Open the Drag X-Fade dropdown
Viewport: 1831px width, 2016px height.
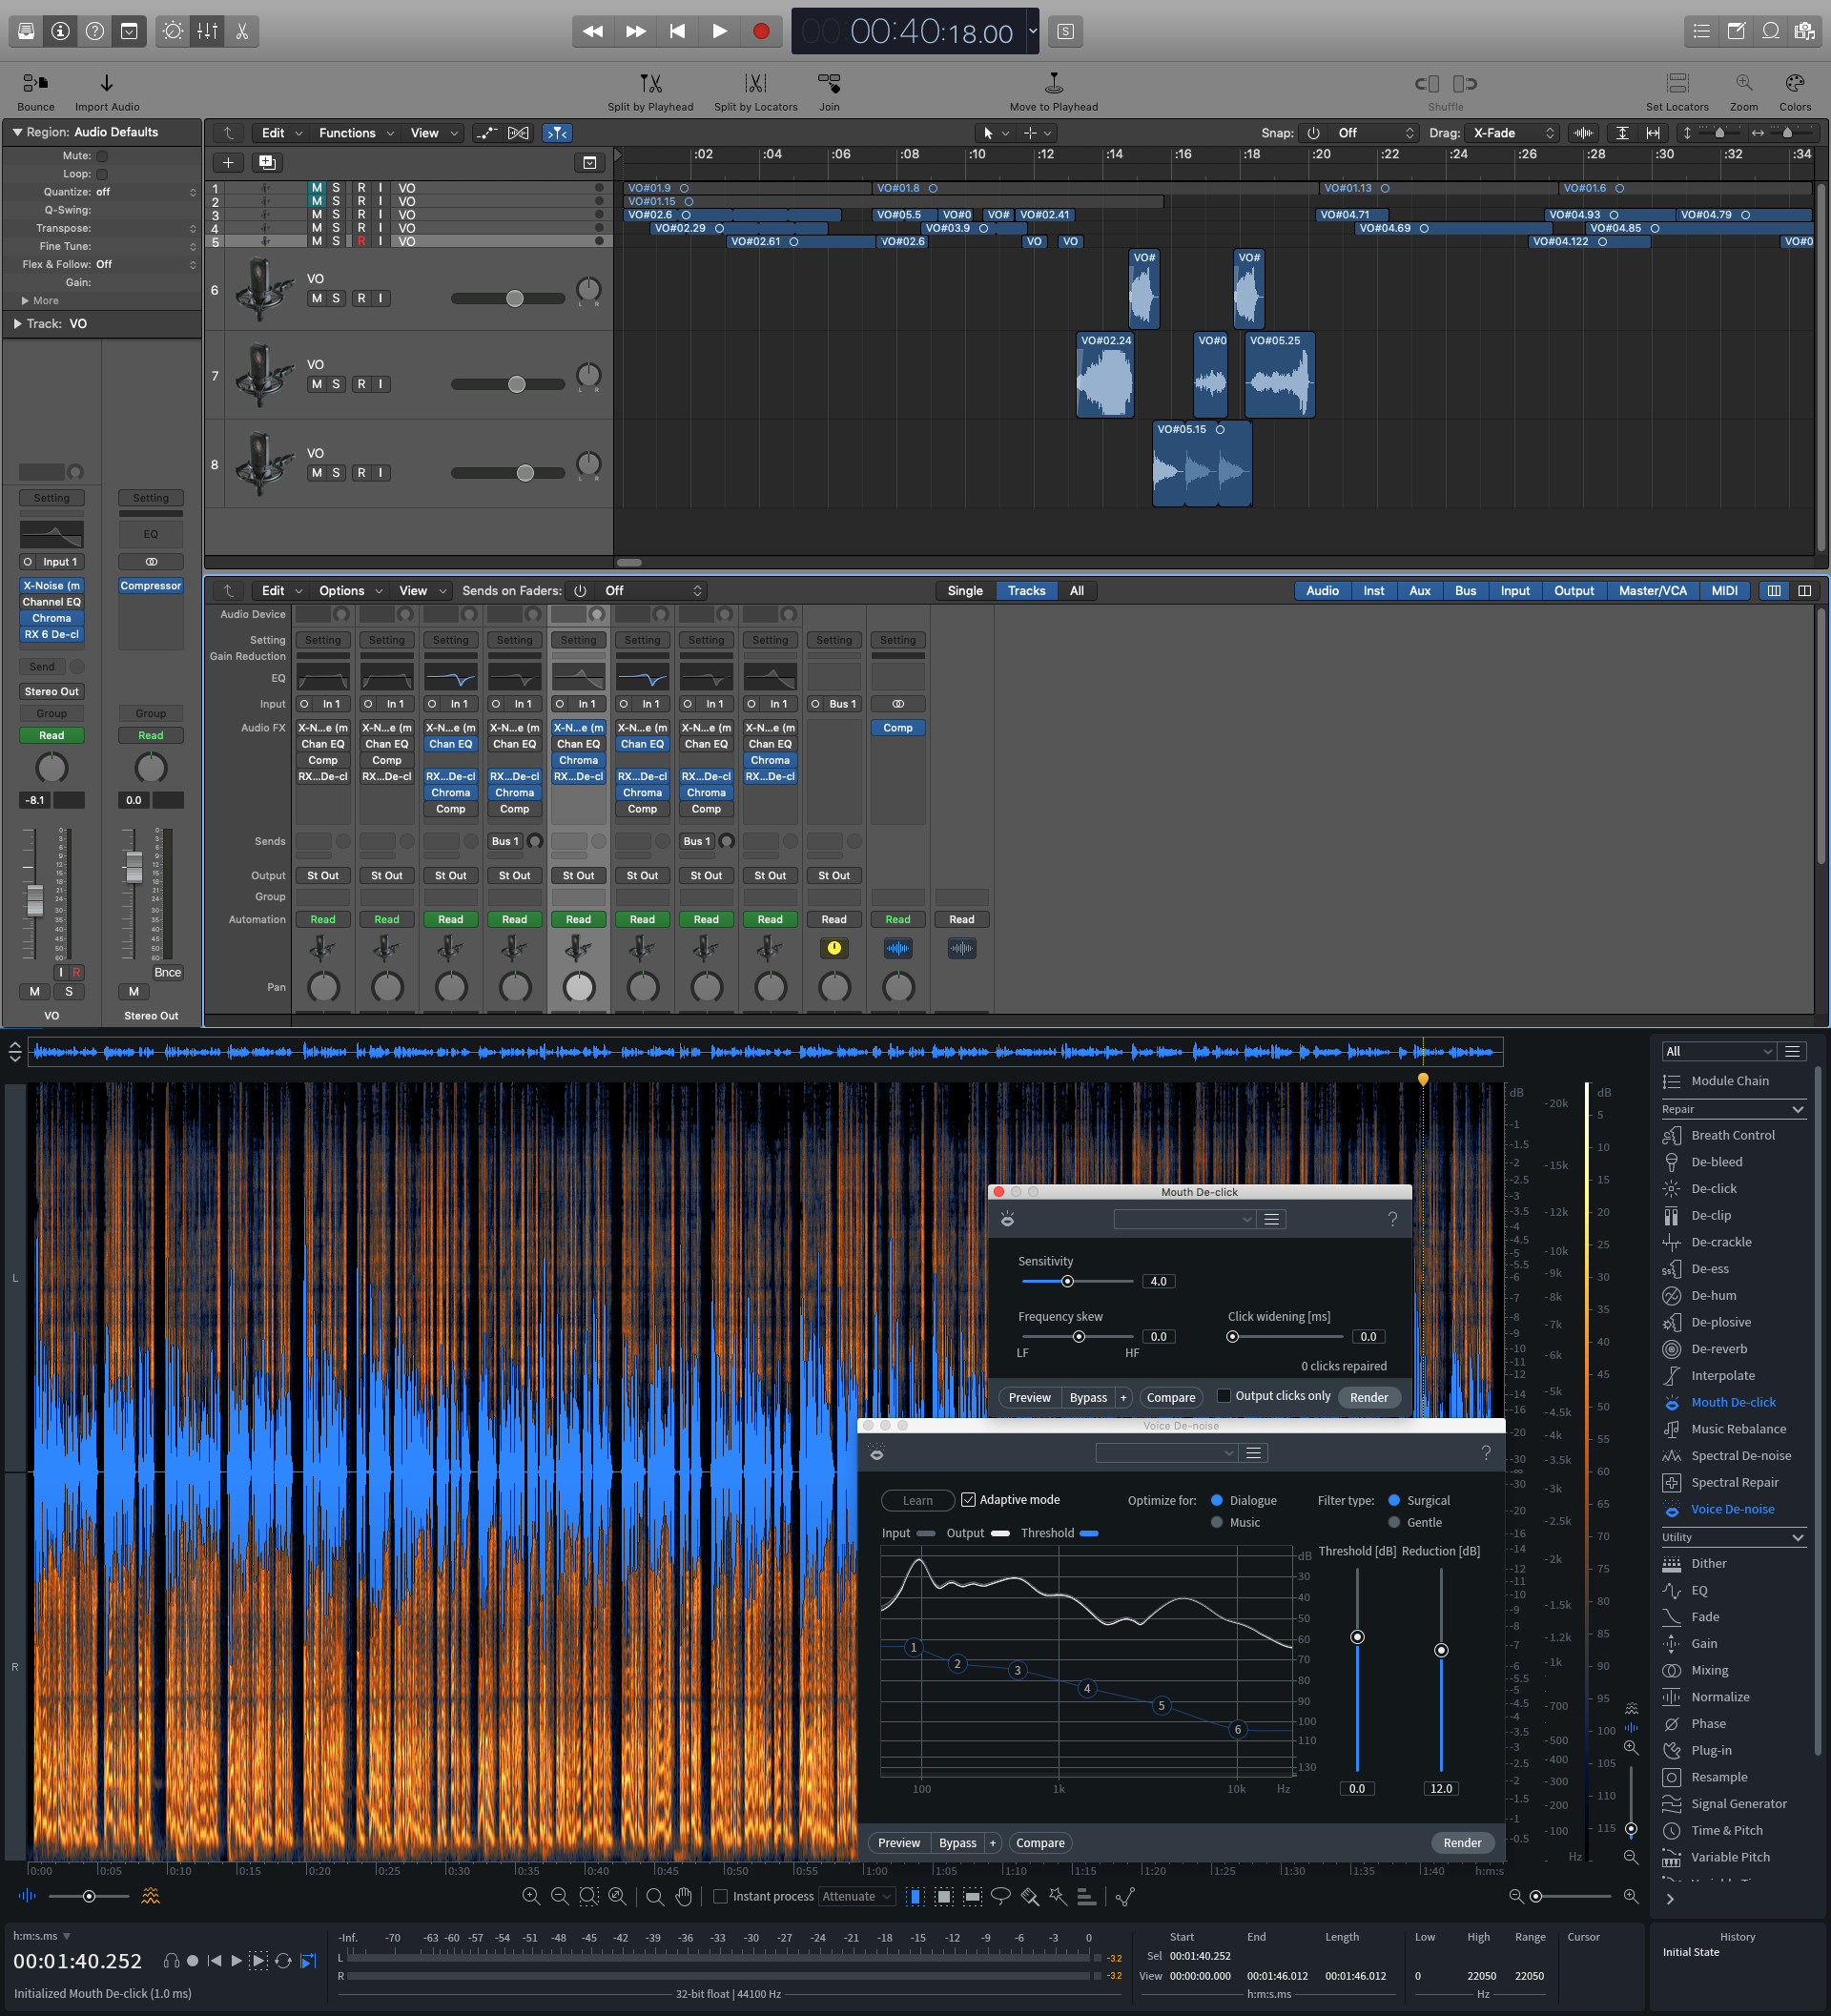coord(1513,133)
